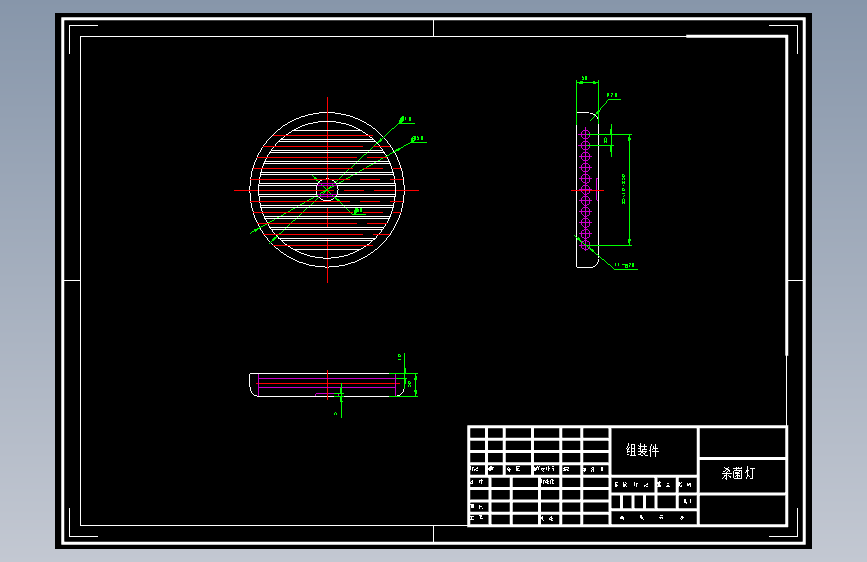Image resolution: width=867 pixels, height=562 pixels.
Task: Select the horizontal section view of the lamp
Action: (327, 384)
